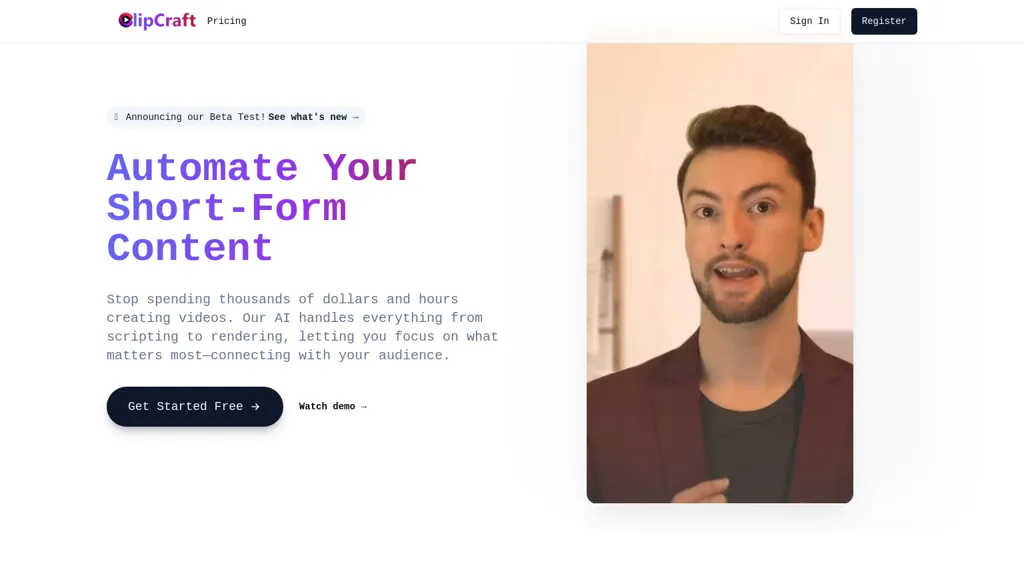Click the 'Short-Form' headline line
1024x576 pixels.
(x=227, y=208)
